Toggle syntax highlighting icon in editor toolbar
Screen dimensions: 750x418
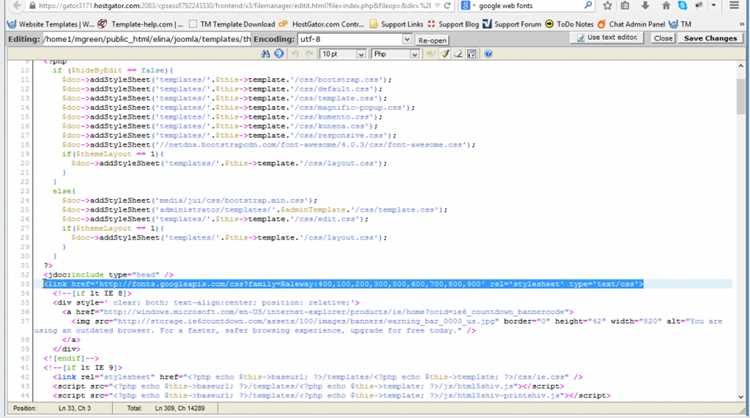click(x=445, y=54)
